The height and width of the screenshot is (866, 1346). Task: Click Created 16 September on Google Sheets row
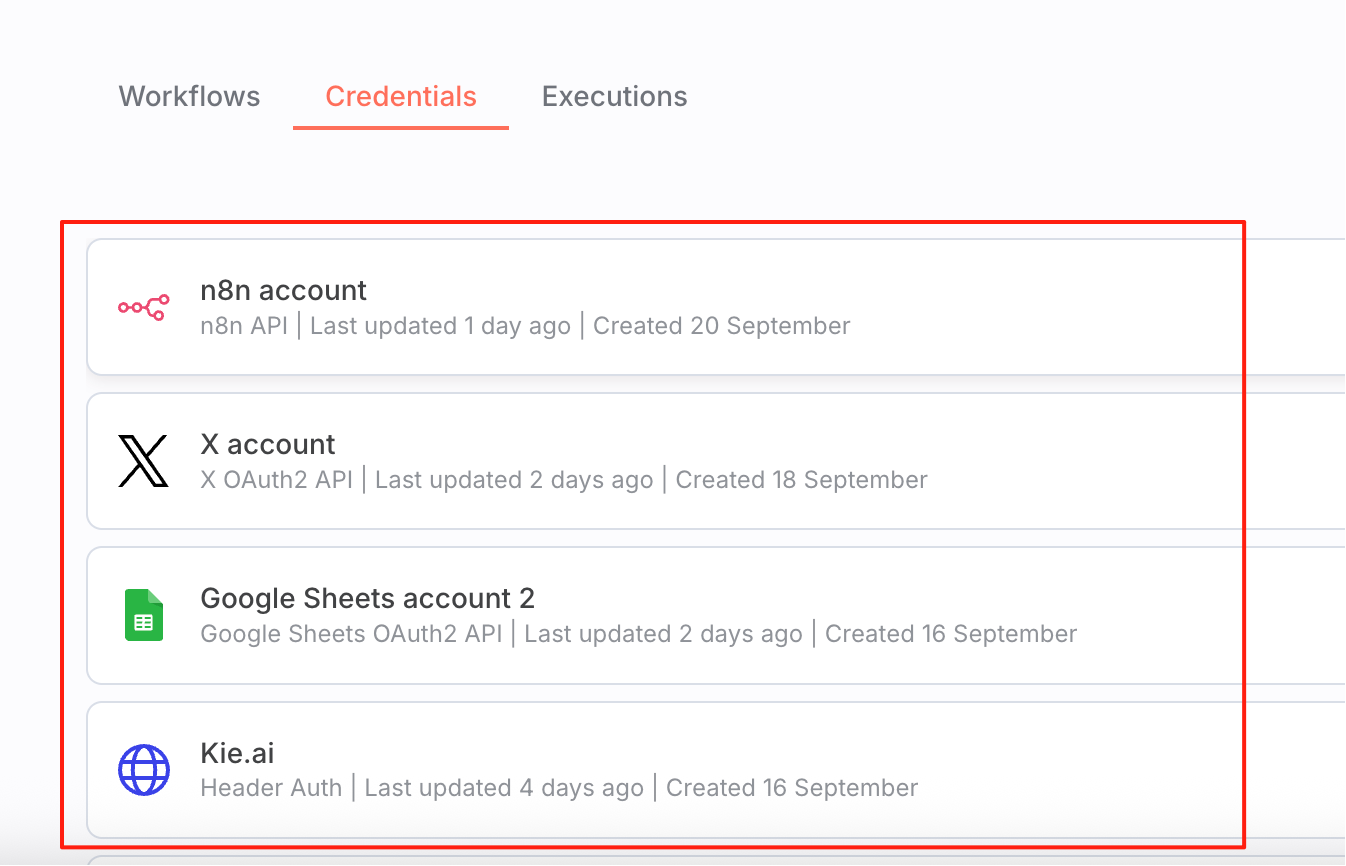(951, 634)
